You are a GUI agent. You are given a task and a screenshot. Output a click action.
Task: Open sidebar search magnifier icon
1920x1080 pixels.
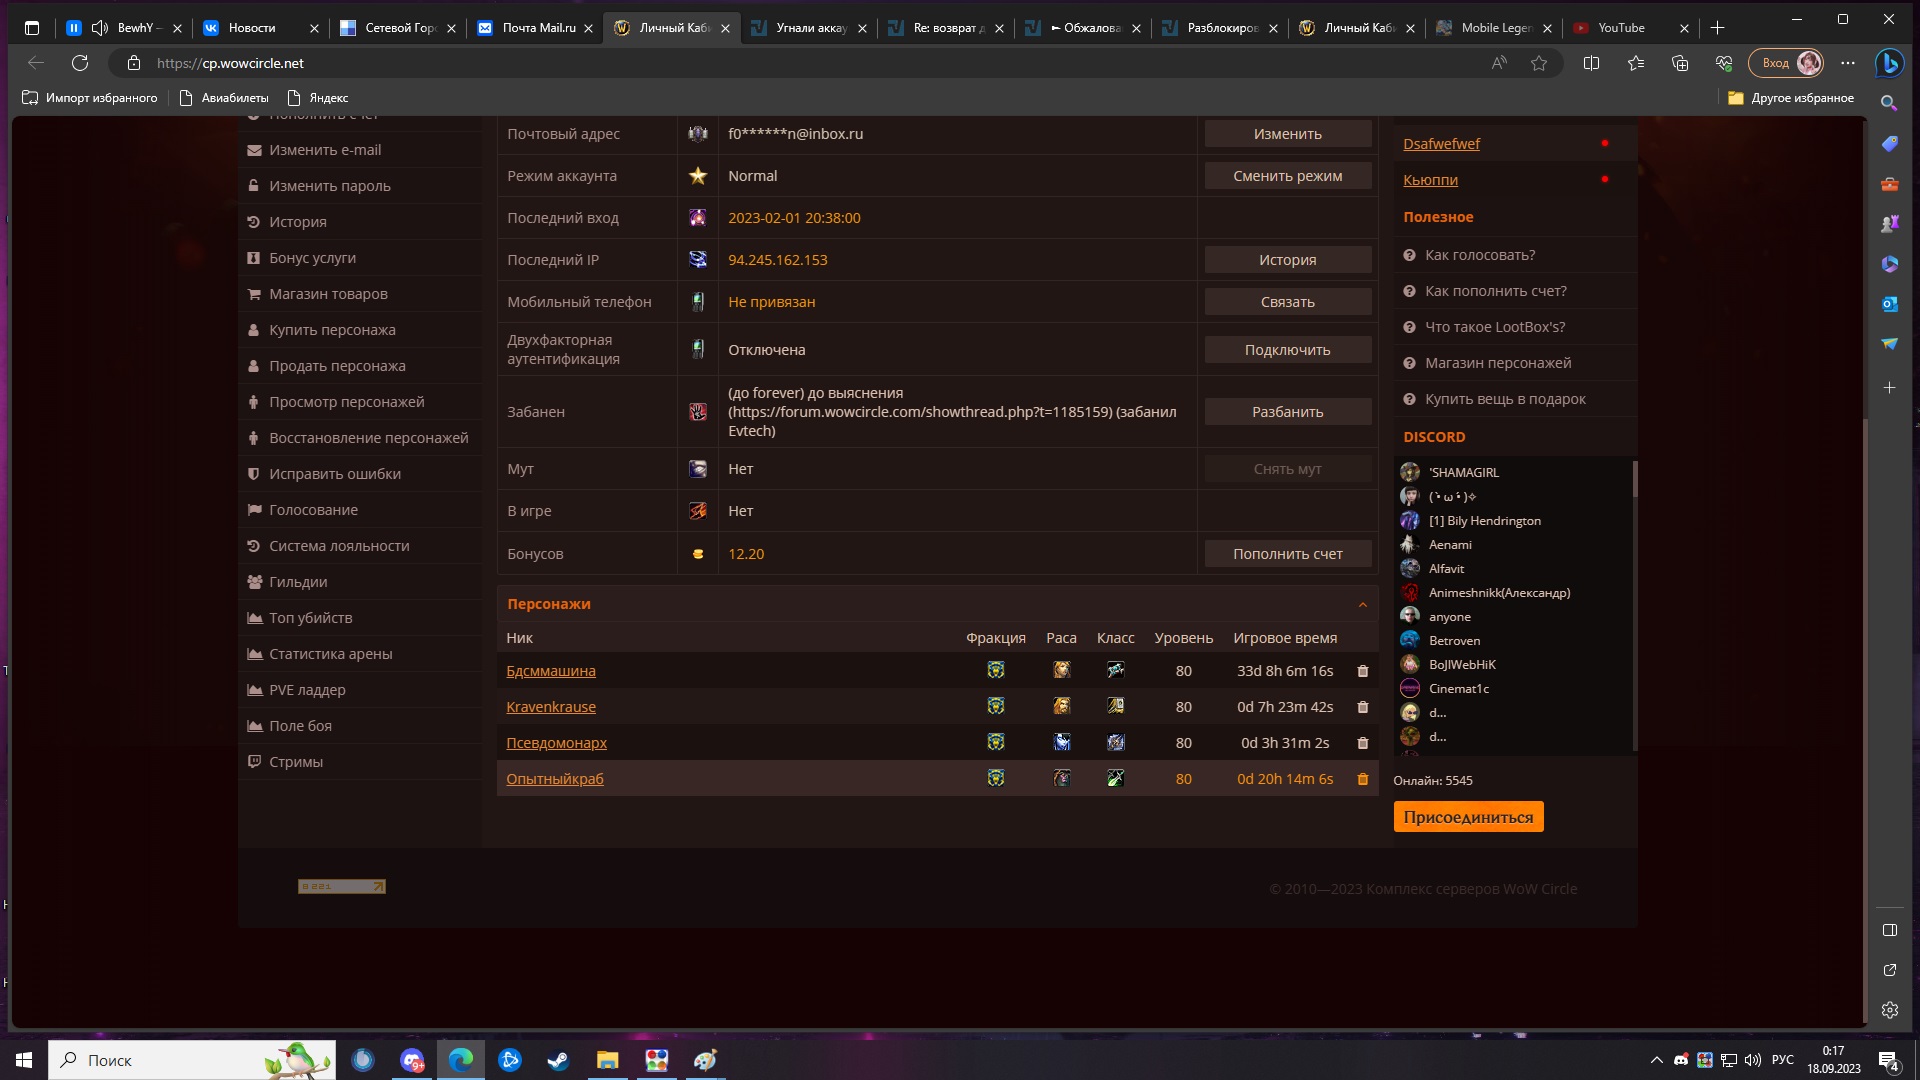(x=1889, y=103)
